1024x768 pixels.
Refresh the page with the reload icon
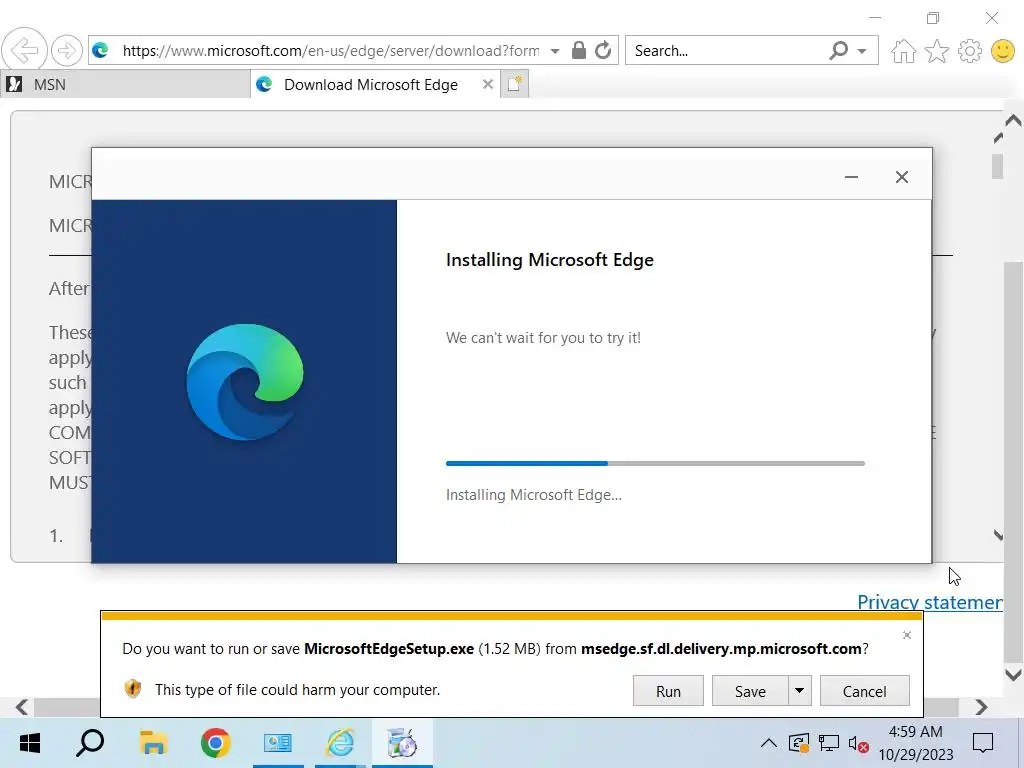[x=603, y=50]
